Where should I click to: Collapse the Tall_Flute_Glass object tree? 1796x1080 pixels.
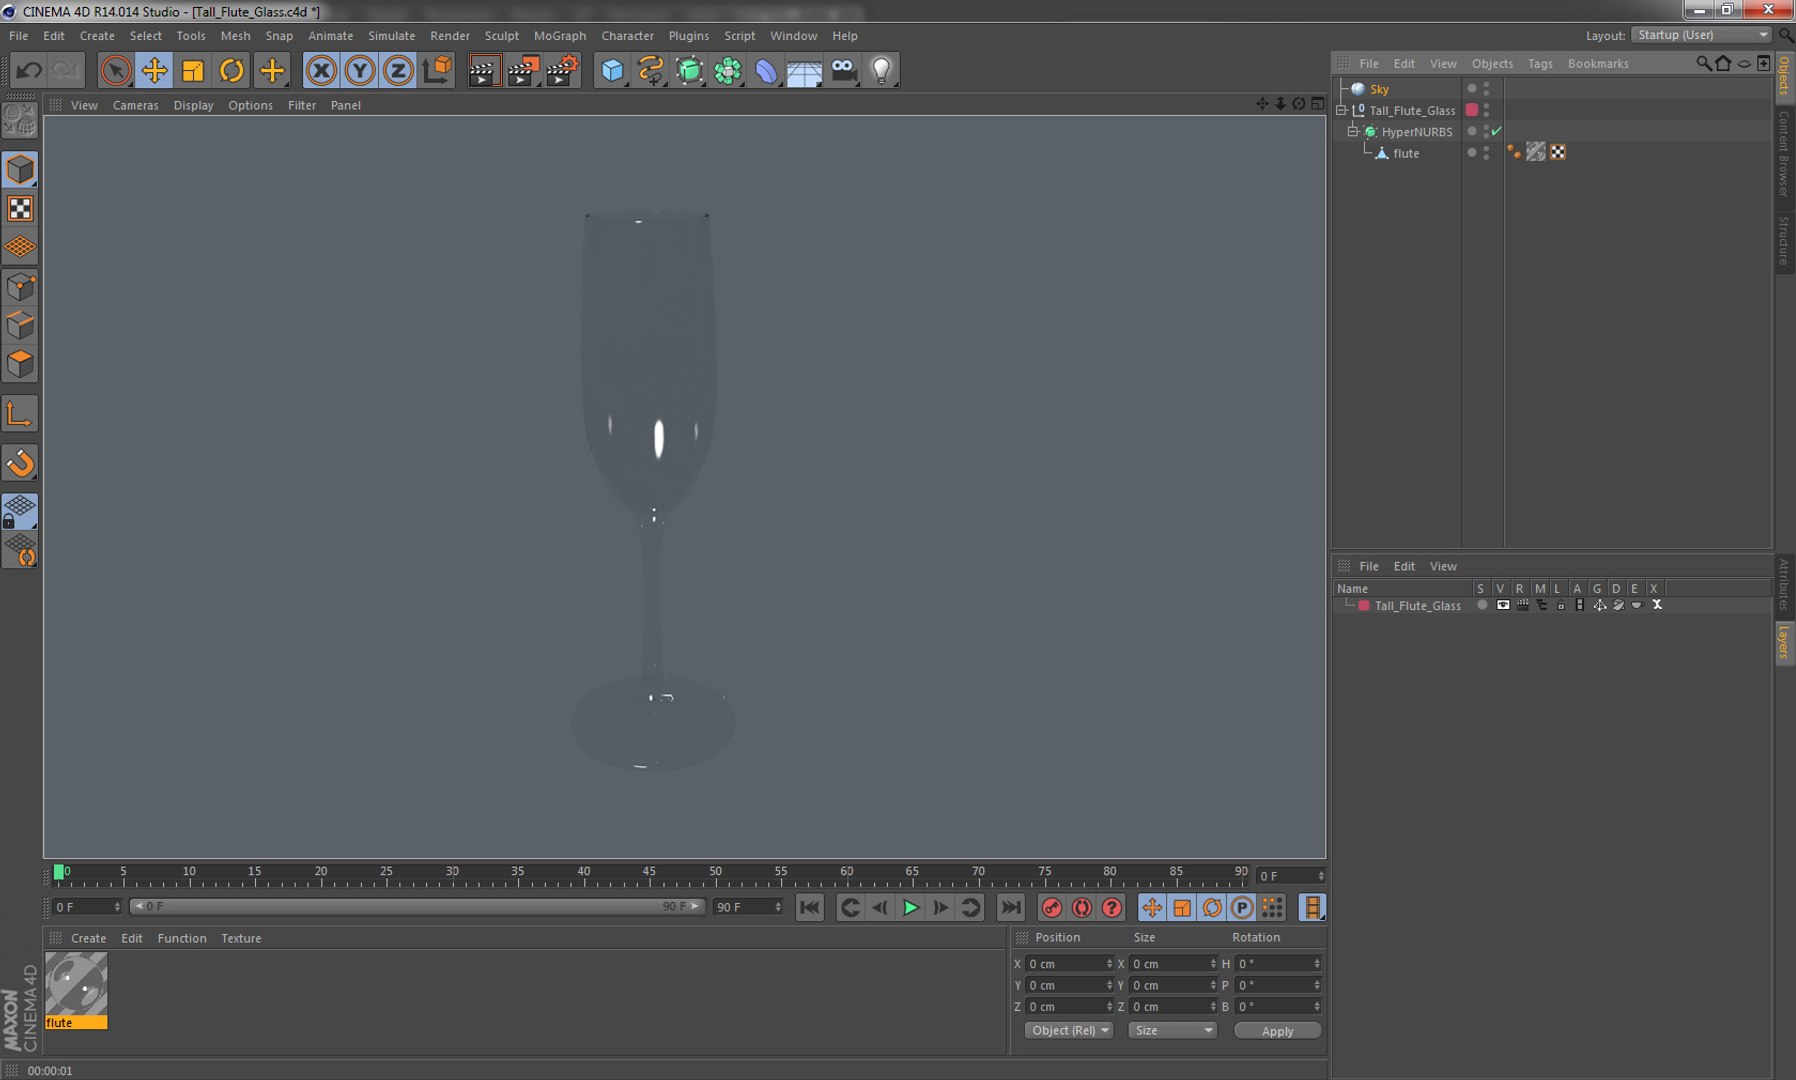1342,110
